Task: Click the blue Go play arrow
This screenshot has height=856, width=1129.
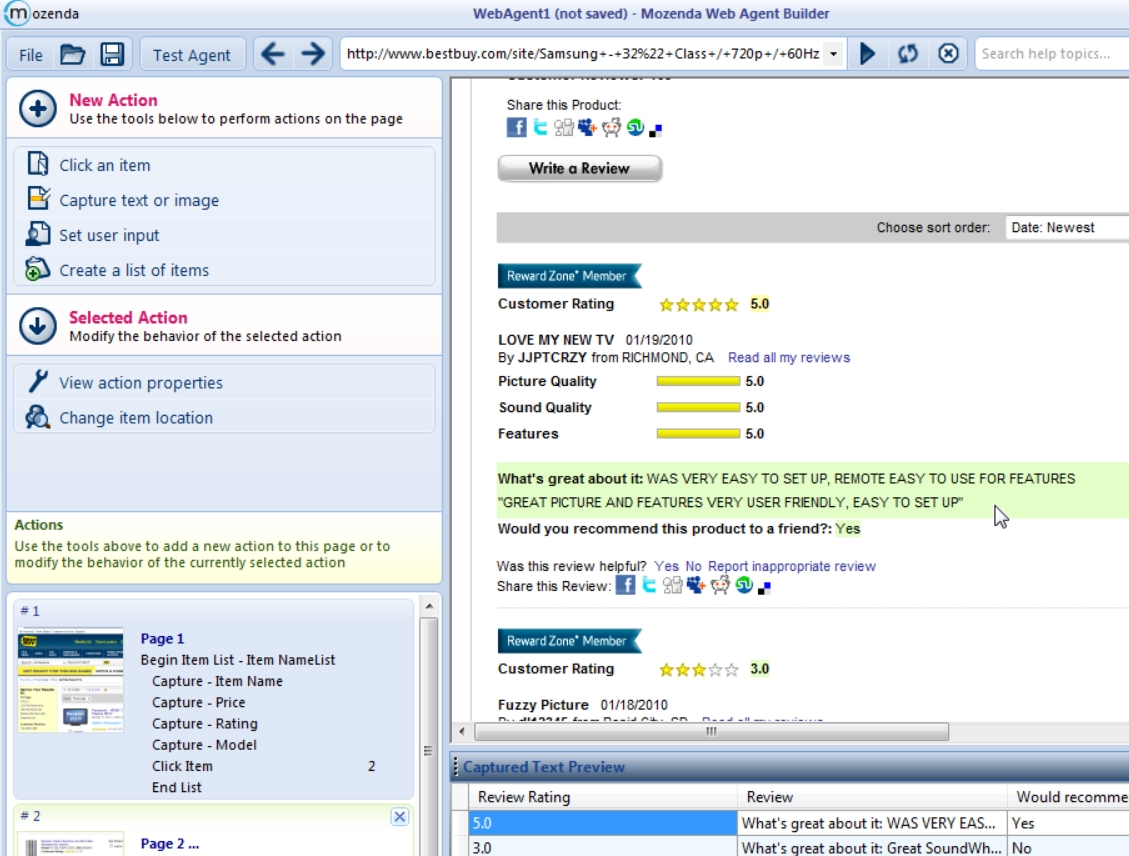Action: pyautogui.click(x=868, y=54)
